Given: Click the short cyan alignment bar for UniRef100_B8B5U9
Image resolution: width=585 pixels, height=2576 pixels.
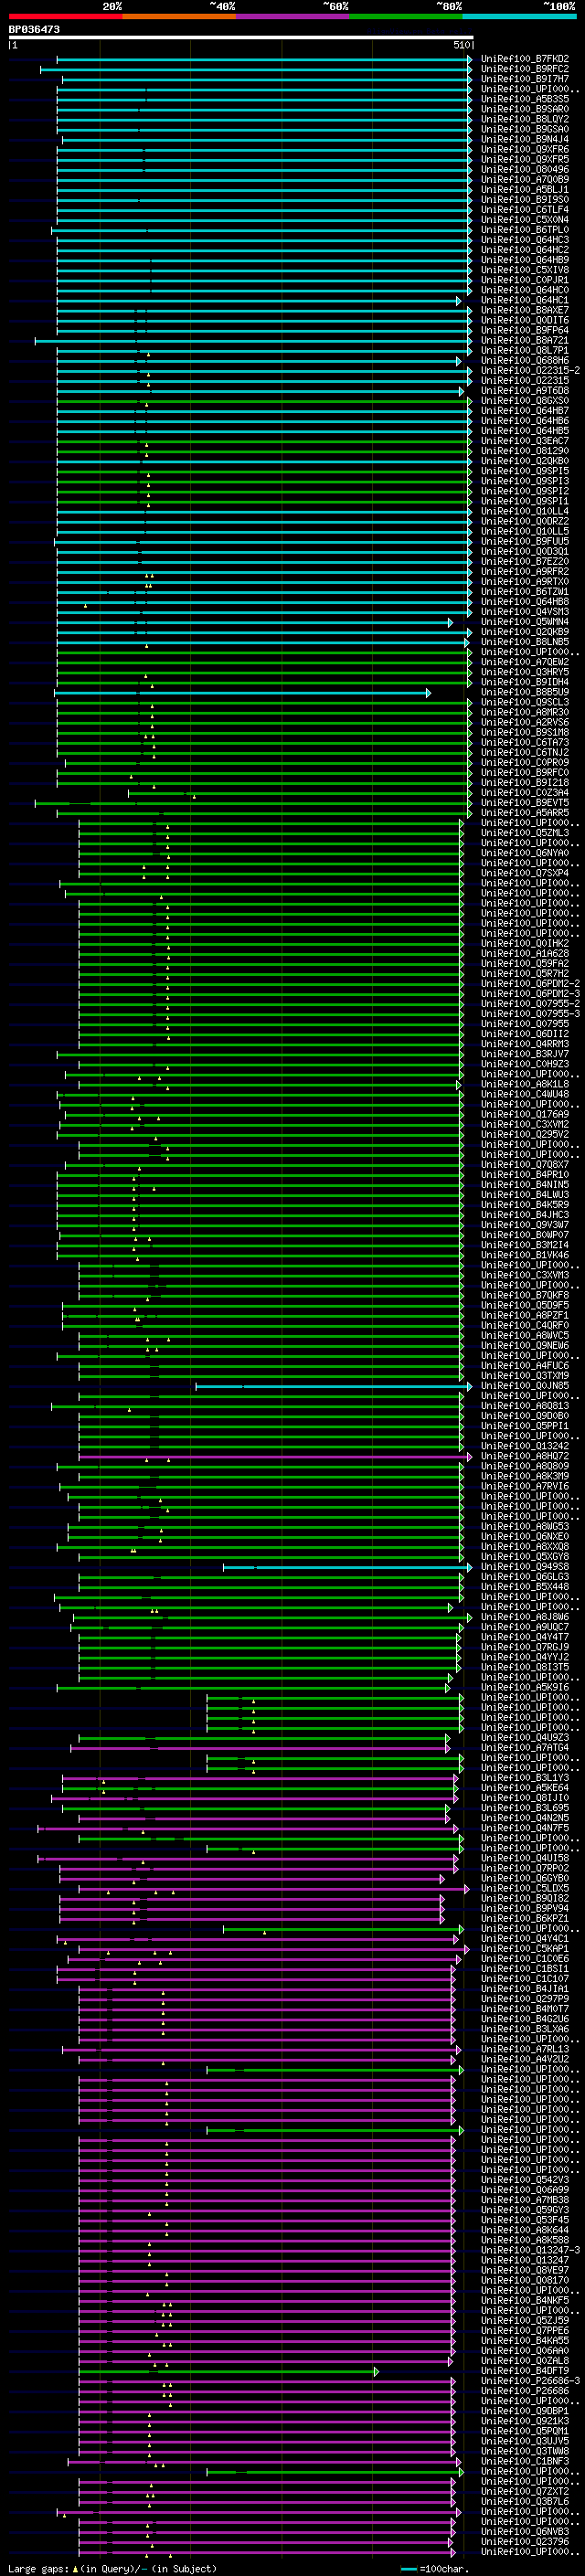Looking at the screenshot, I should (x=243, y=693).
